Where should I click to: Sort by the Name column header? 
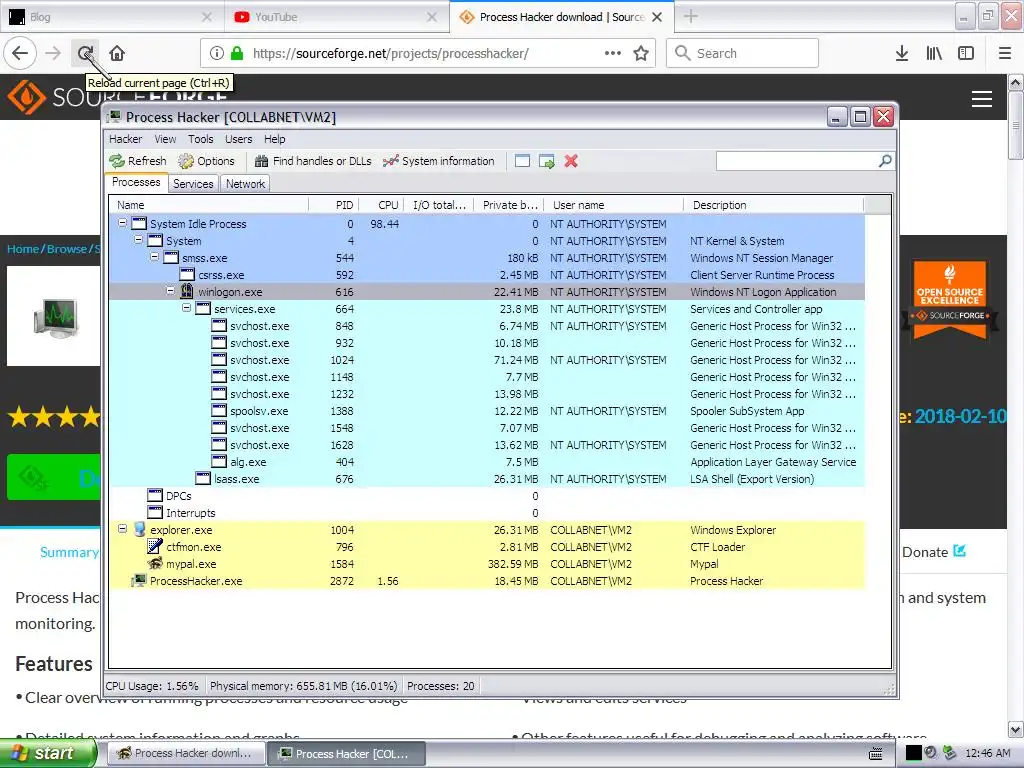[x=208, y=205]
